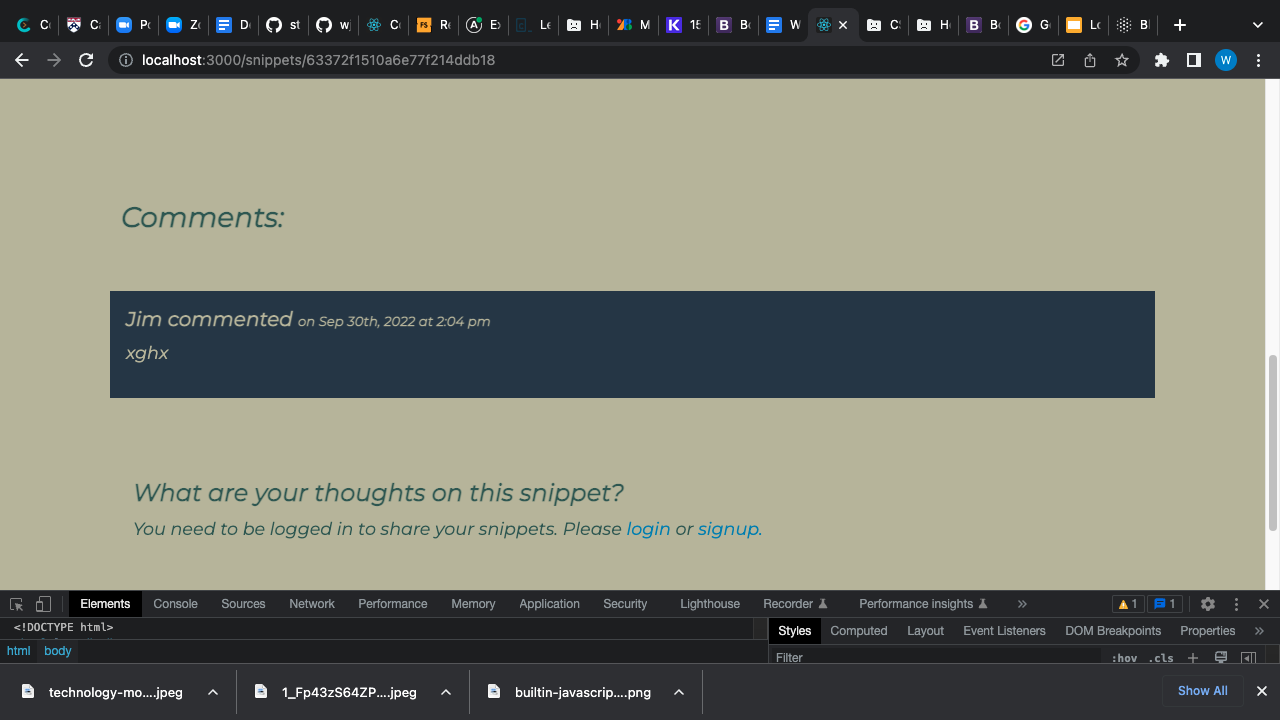Toggle the computed styles sidebar icon

click(x=1248, y=658)
